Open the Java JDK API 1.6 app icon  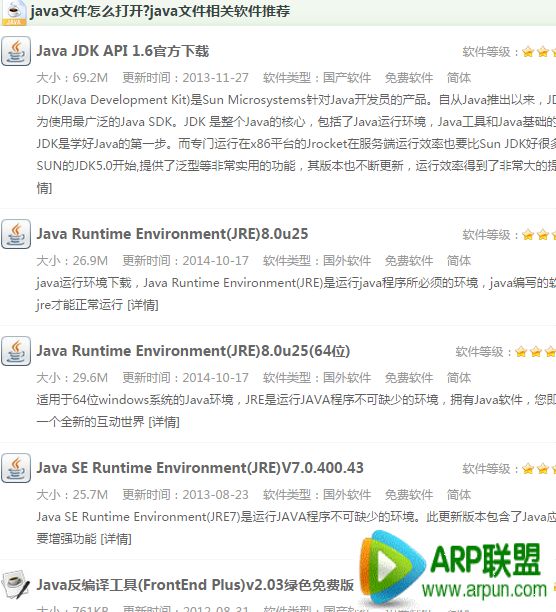(16, 51)
